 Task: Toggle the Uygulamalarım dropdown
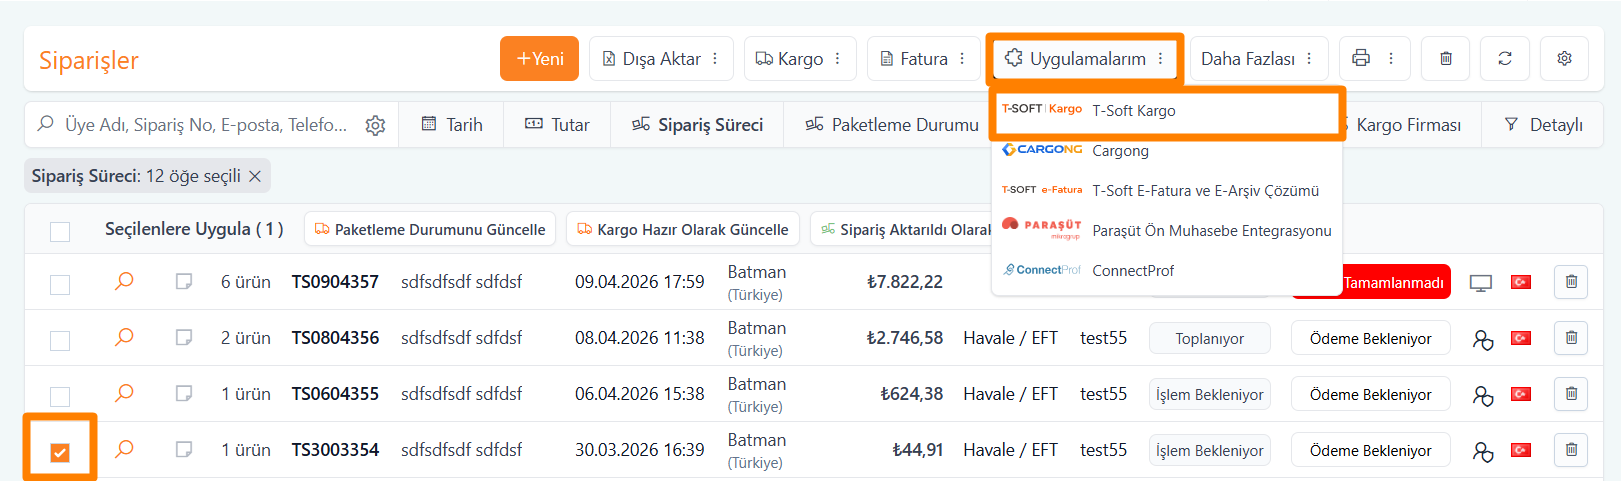pos(1085,59)
